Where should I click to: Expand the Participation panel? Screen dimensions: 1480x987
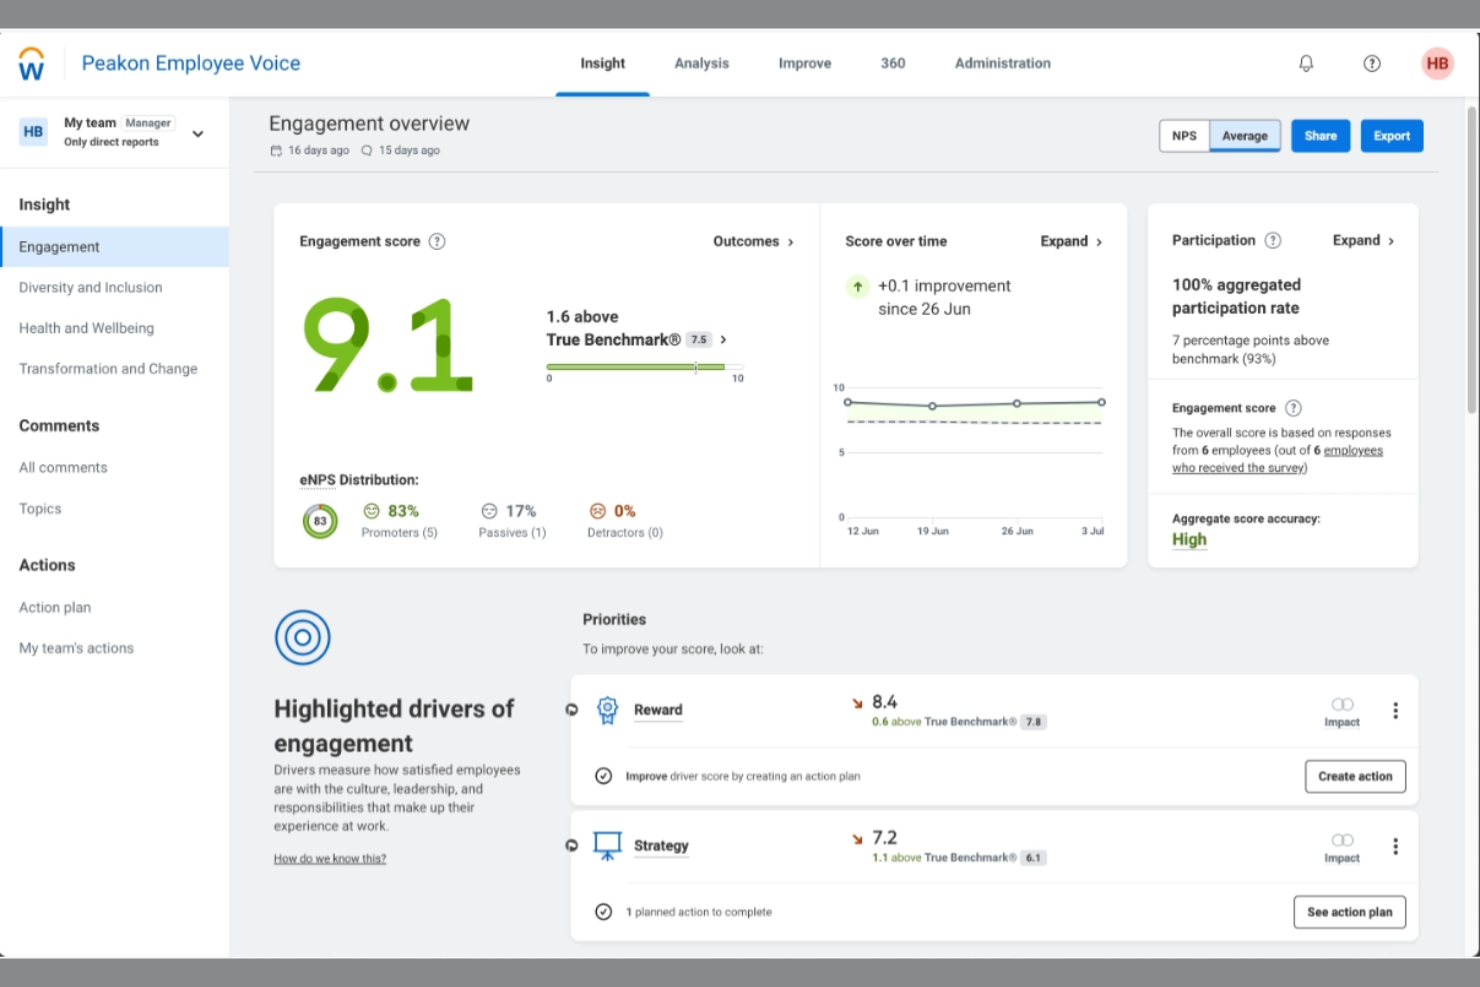click(1361, 240)
